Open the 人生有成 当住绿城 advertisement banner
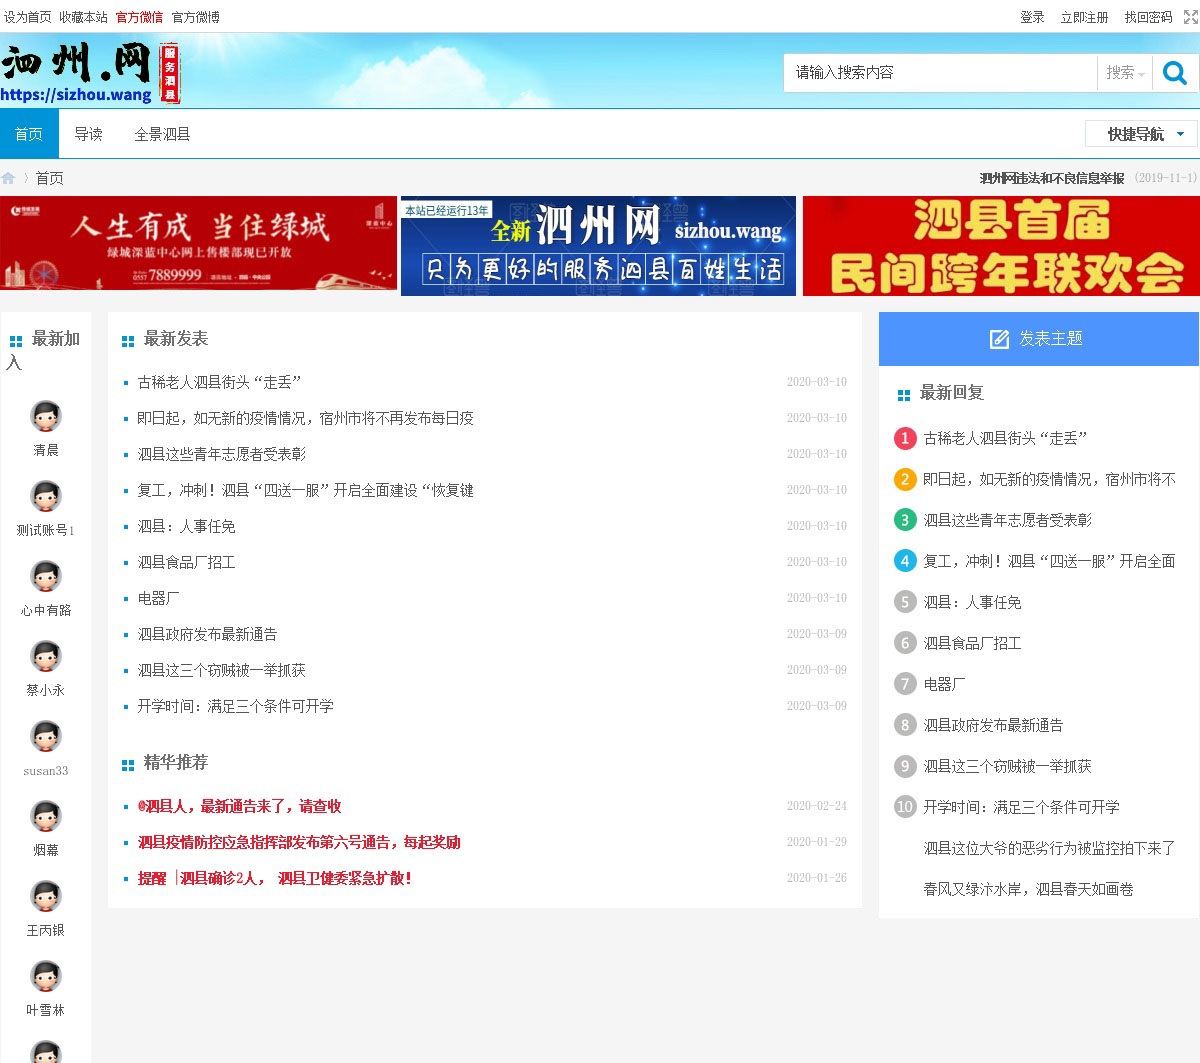Viewport: 1200px width, 1063px height. click(x=198, y=243)
